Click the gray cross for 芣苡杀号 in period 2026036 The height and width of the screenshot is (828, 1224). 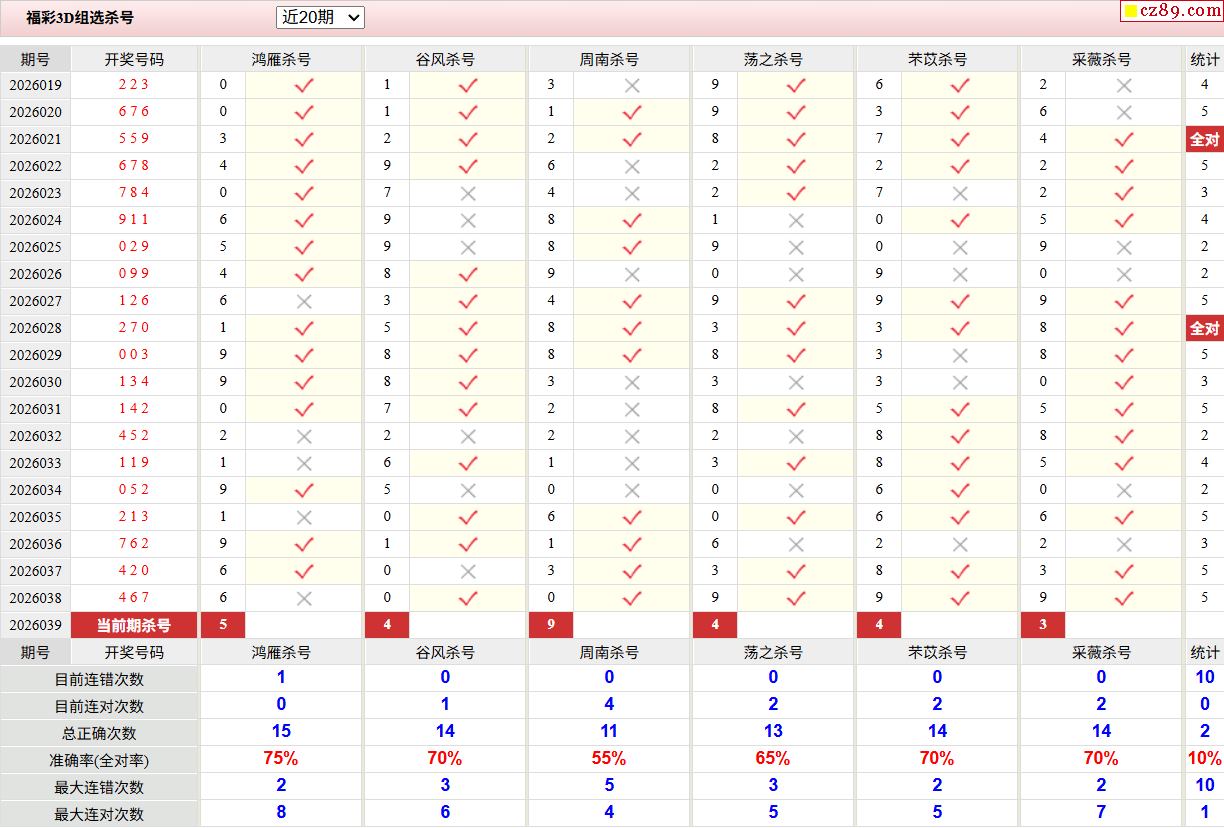pyautogui.click(x=960, y=544)
